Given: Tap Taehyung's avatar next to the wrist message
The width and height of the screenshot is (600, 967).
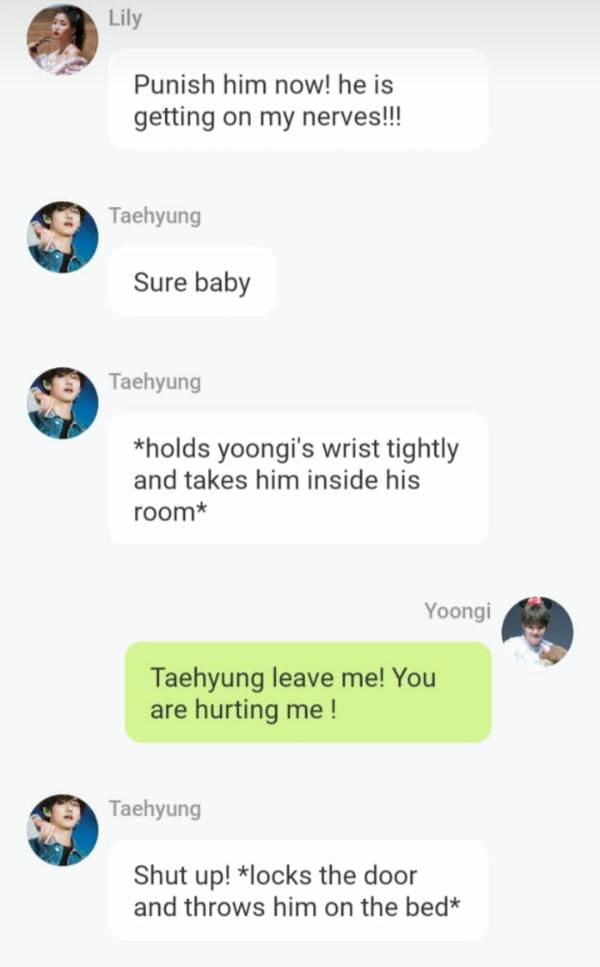Looking at the screenshot, I should 62,403.
